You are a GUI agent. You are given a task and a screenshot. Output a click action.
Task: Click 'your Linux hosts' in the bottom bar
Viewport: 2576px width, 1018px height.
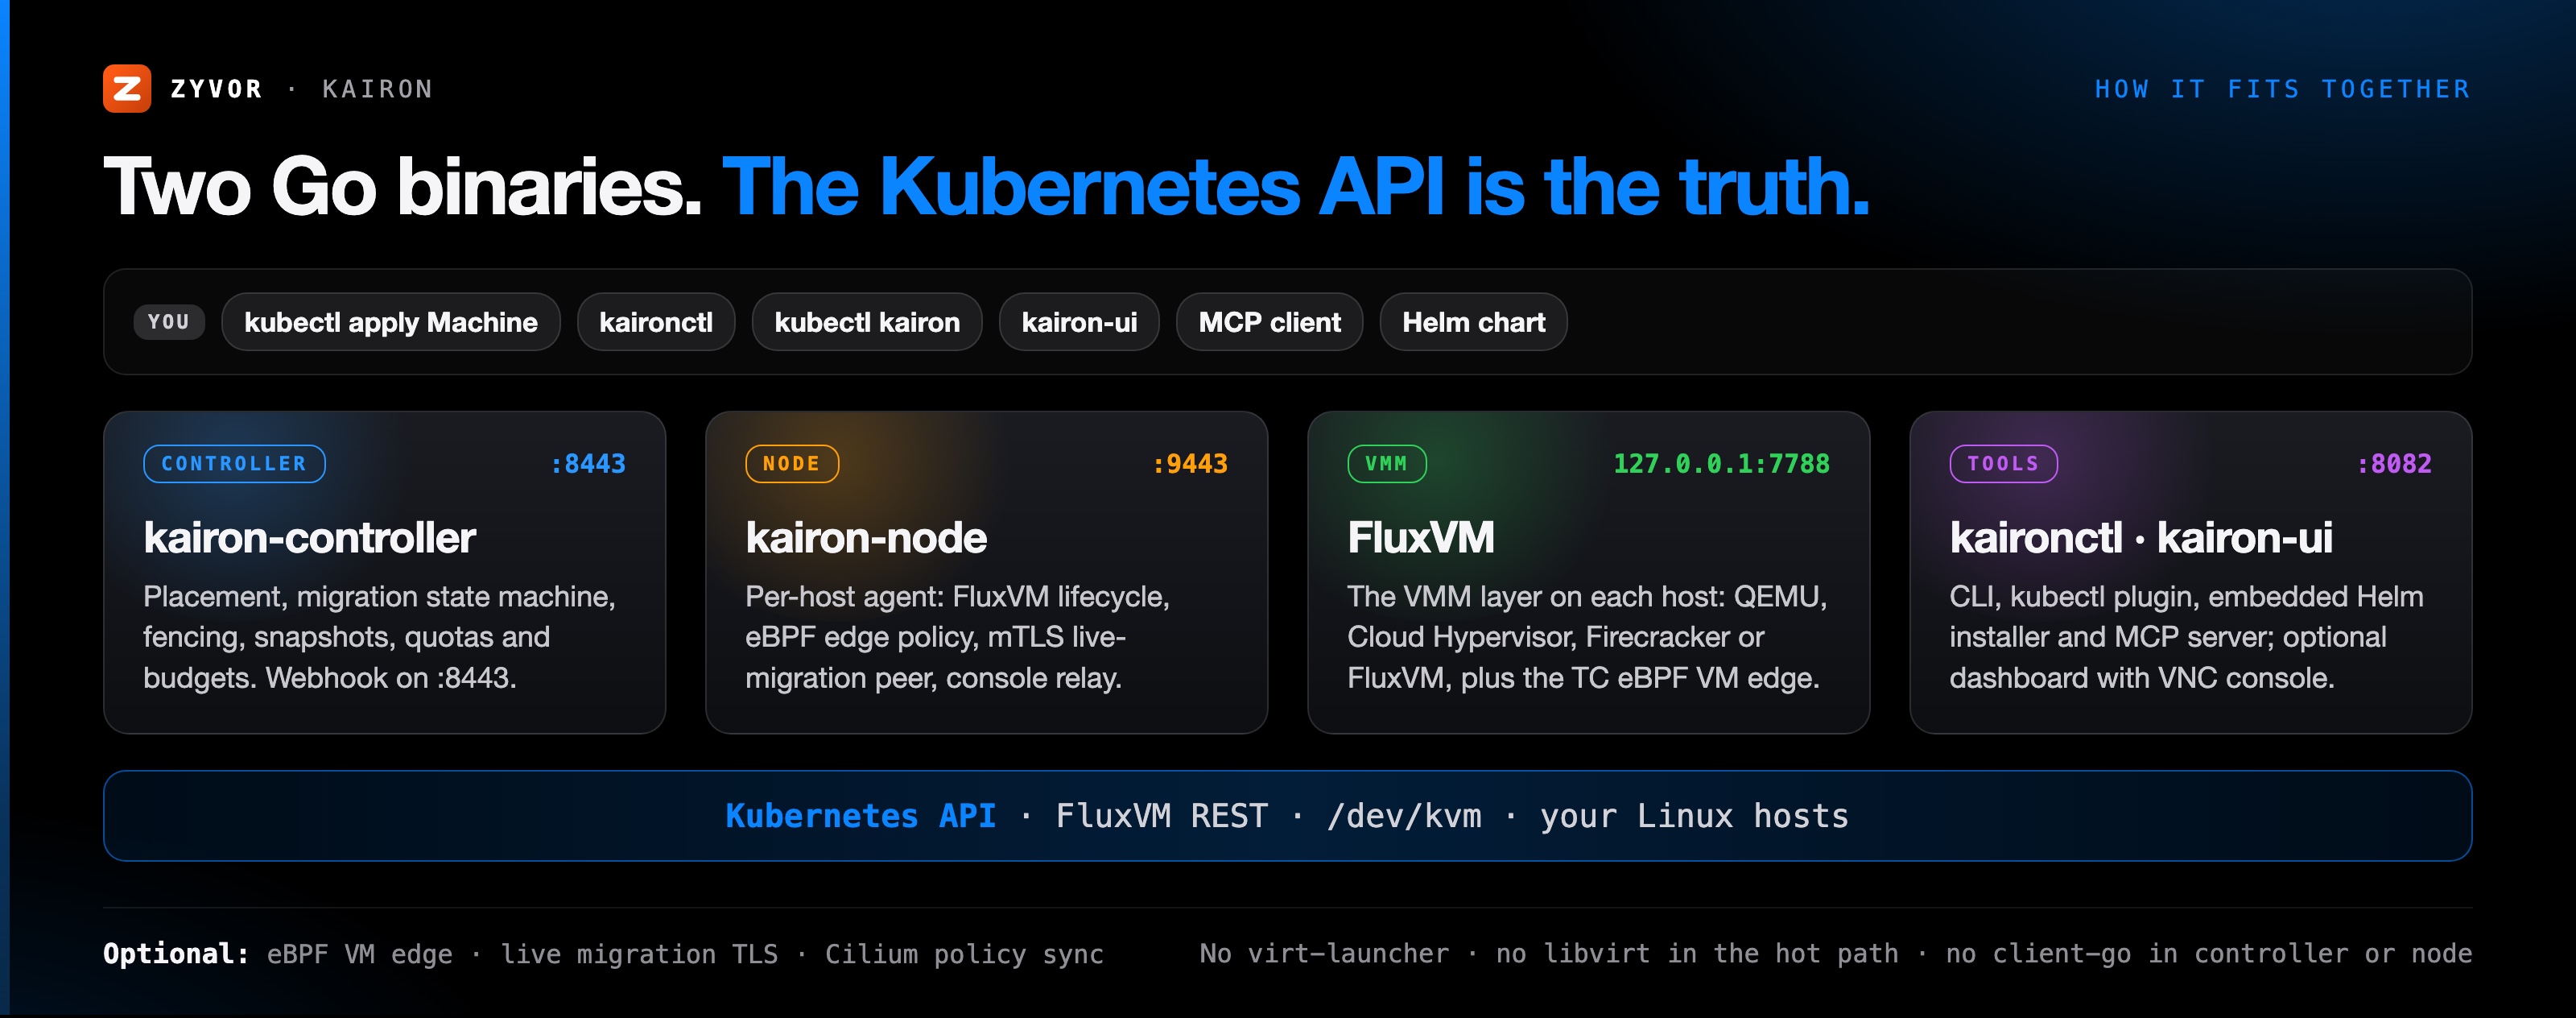coord(1694,816)
